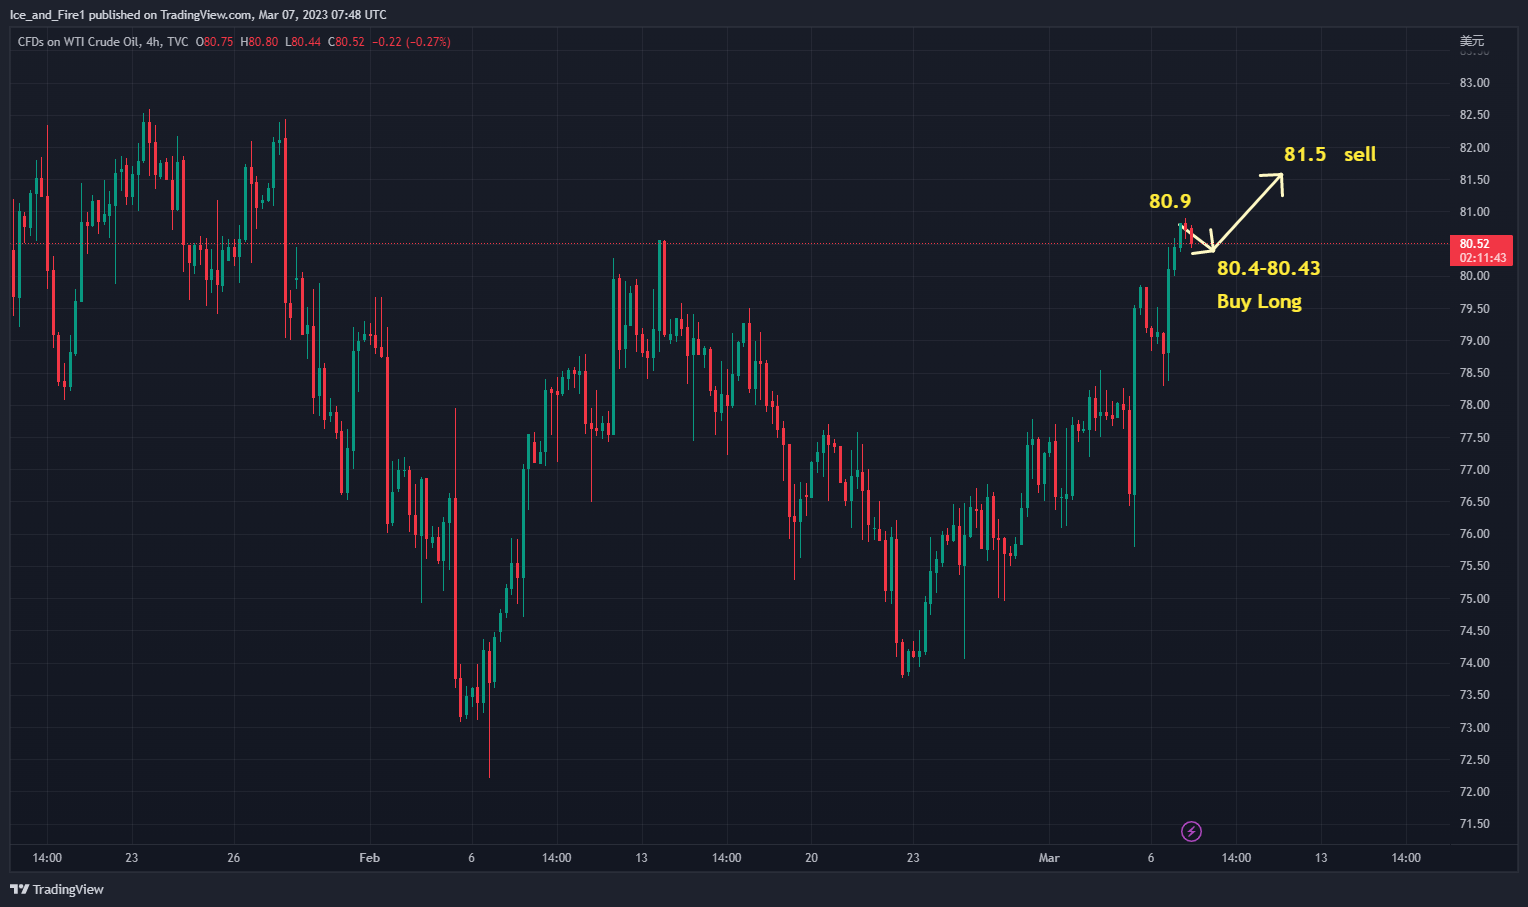Select the 'Buy Long' annotation text
Screen dimensions: 1528x907
1259,301
